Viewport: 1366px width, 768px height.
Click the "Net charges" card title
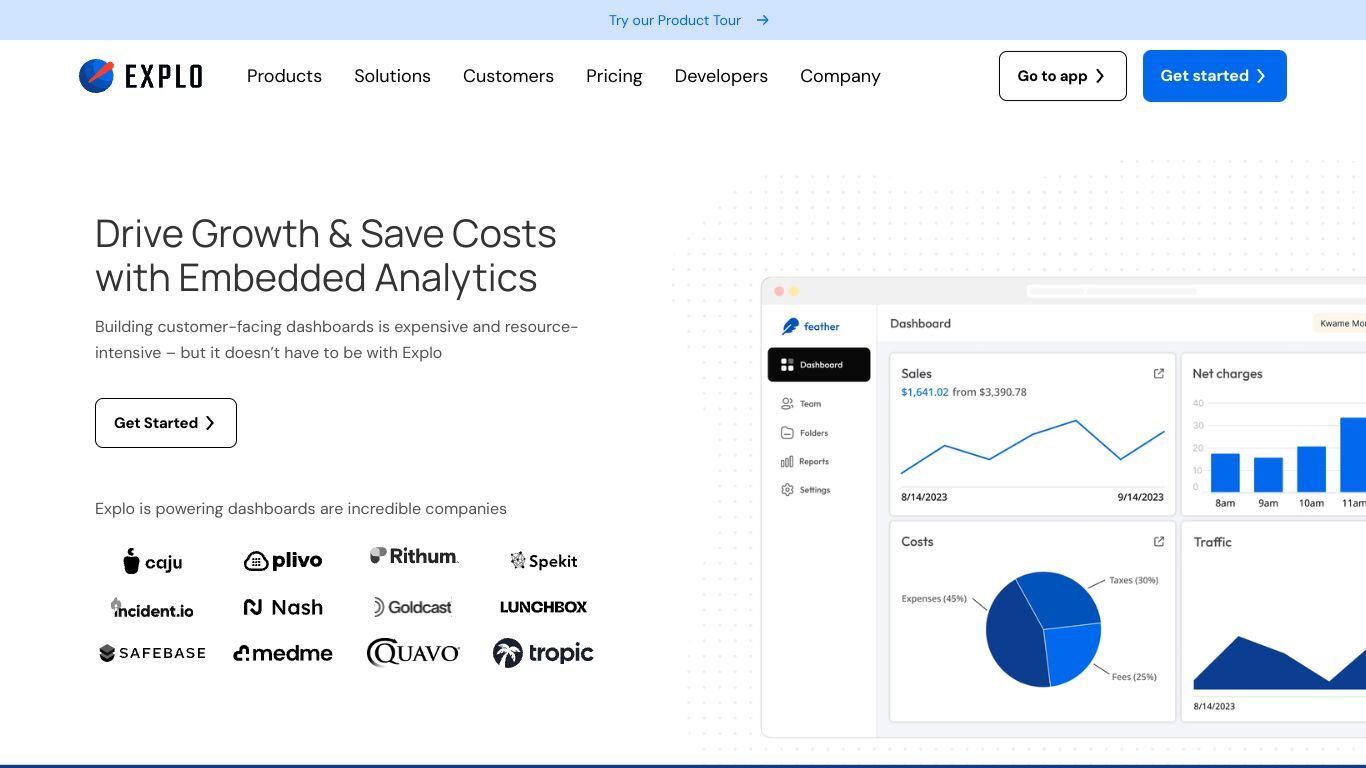1227,374
